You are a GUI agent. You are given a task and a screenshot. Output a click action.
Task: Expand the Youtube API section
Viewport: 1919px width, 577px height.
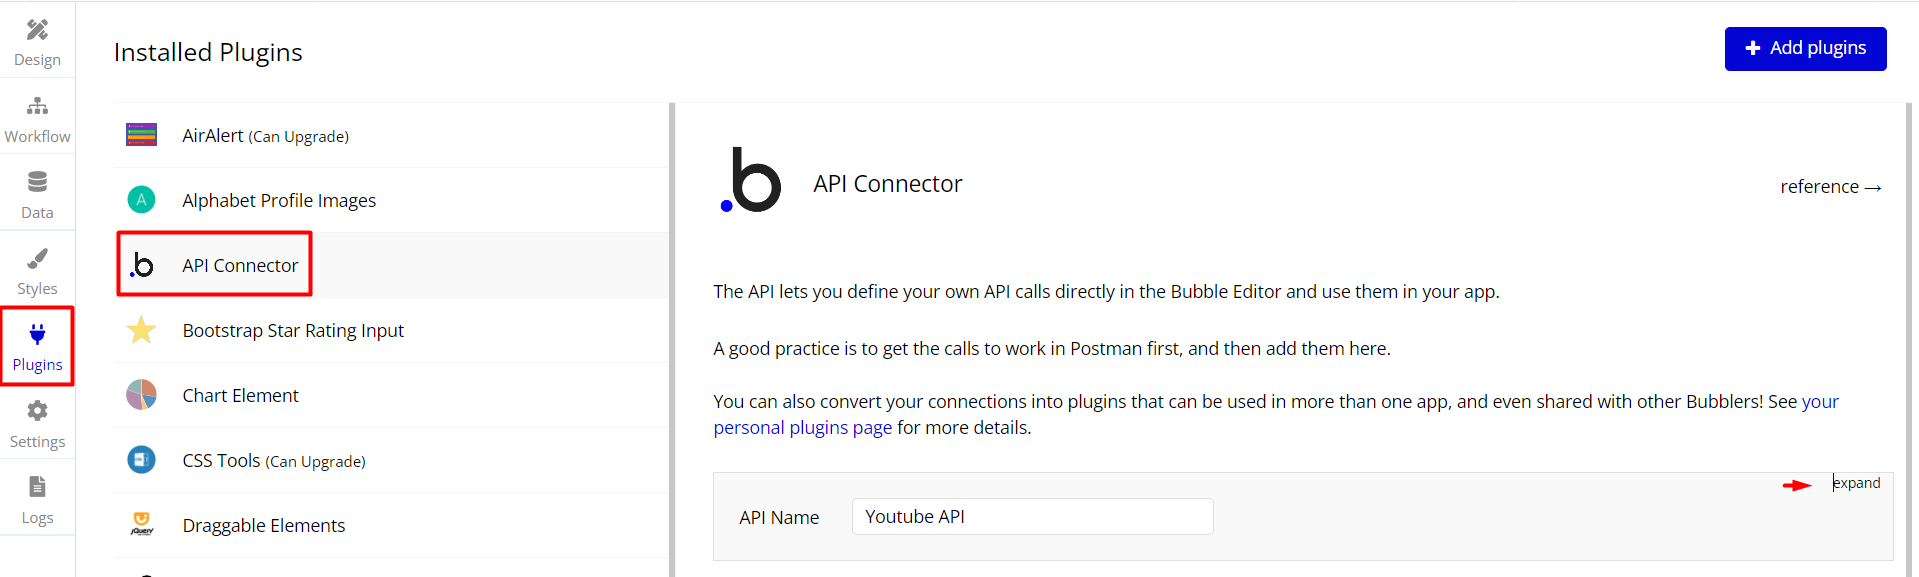click(x=1857, y=483)
